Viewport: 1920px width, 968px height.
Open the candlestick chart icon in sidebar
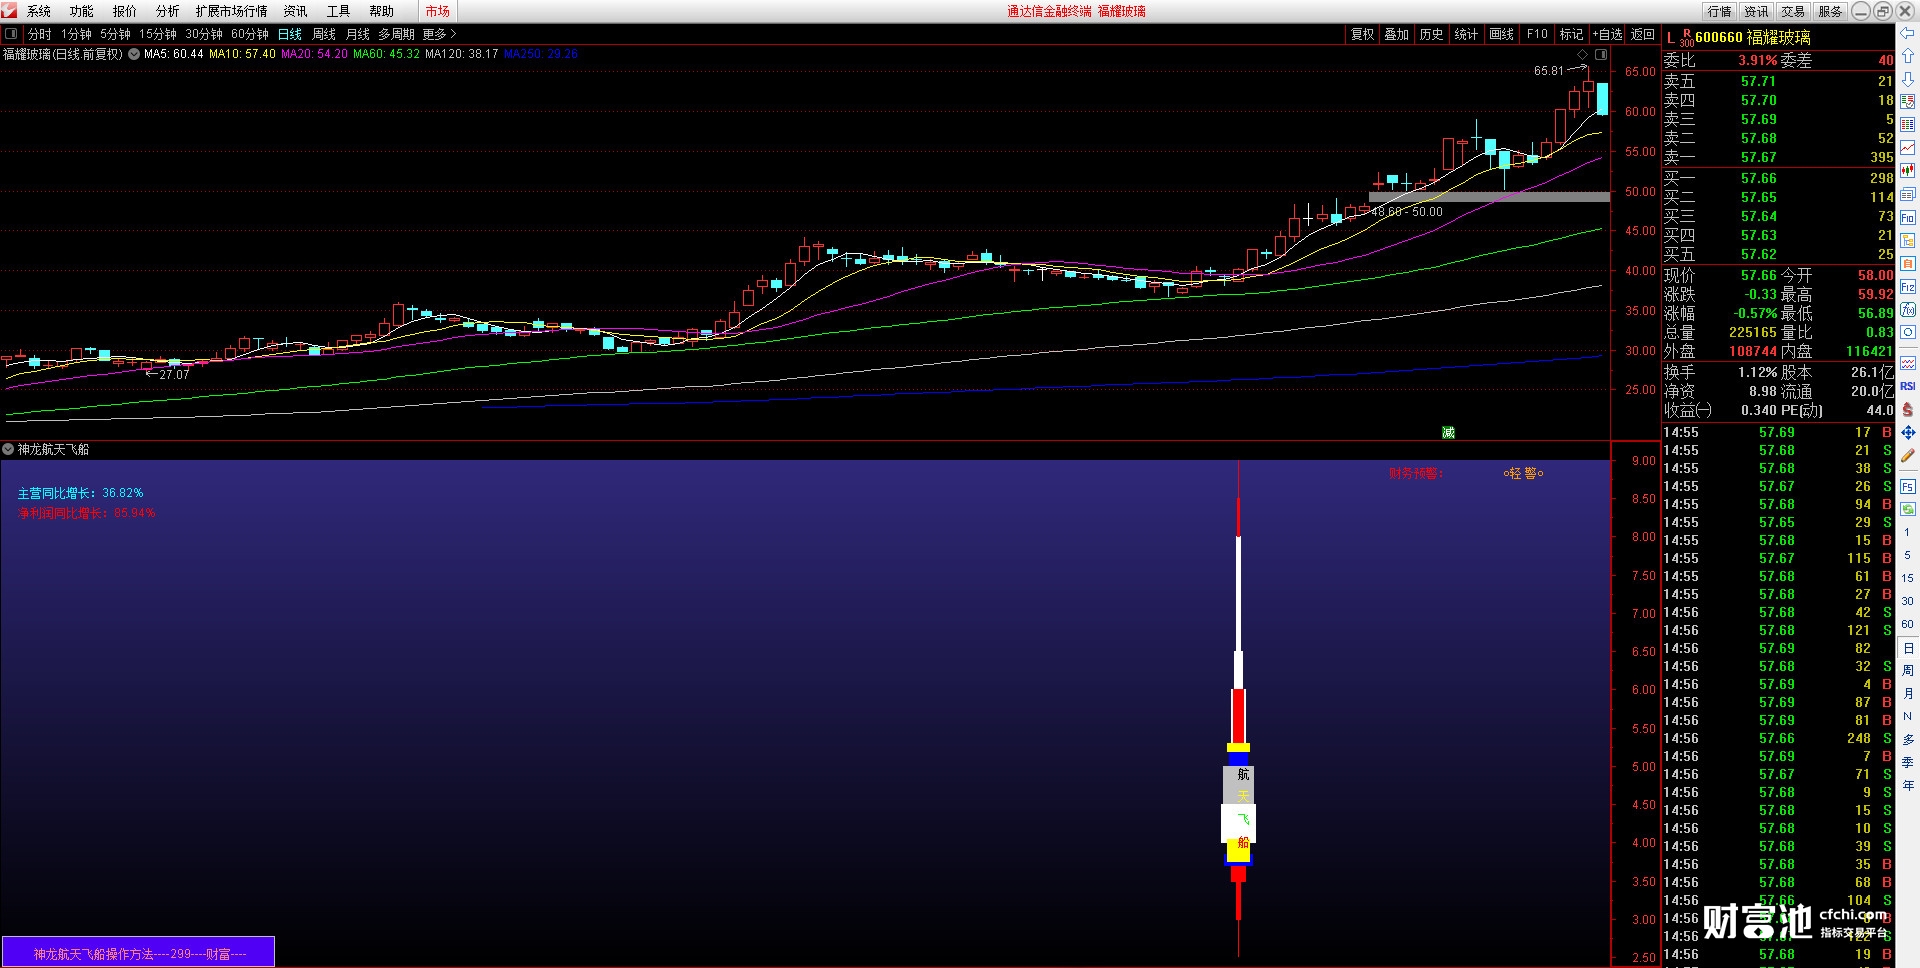(1908, 171)
